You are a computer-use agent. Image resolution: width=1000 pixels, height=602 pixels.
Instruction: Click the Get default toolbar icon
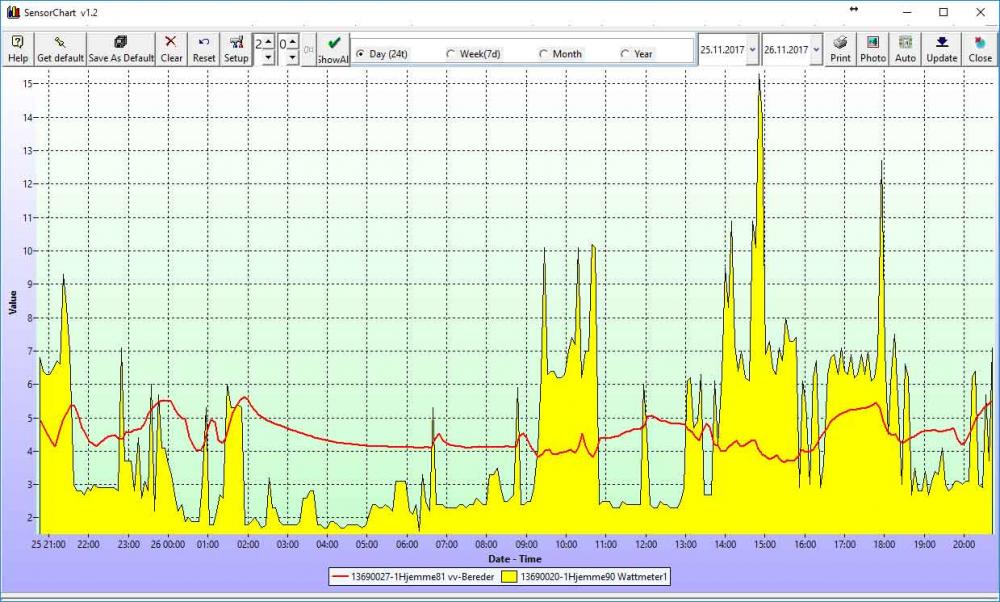(60, 49)
